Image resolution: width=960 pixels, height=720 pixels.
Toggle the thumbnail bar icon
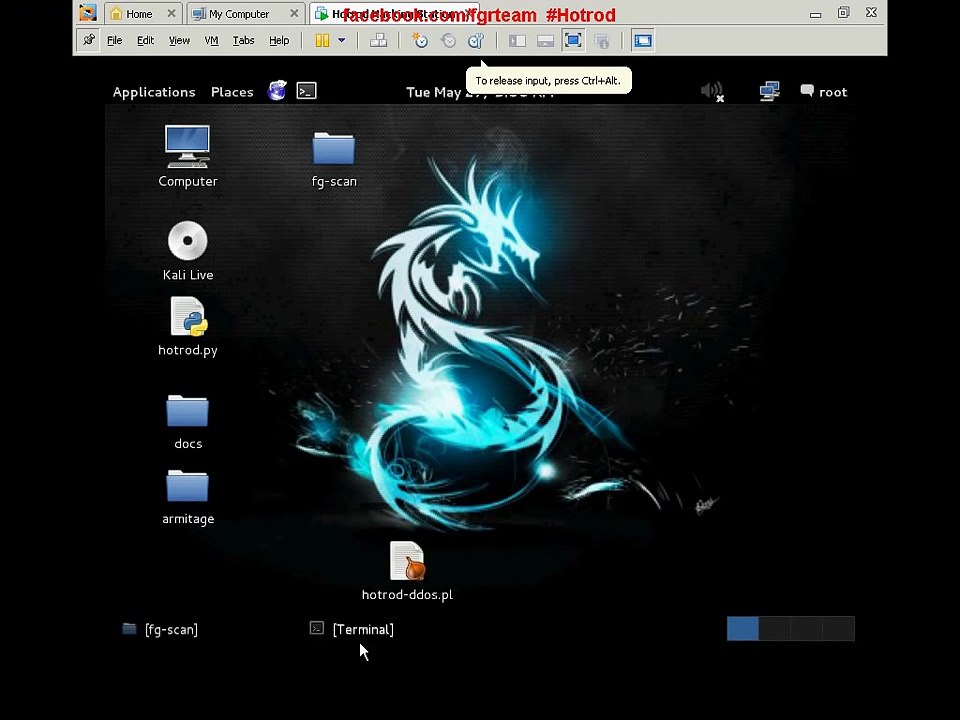pyautogui.click(x=546, y=41)
